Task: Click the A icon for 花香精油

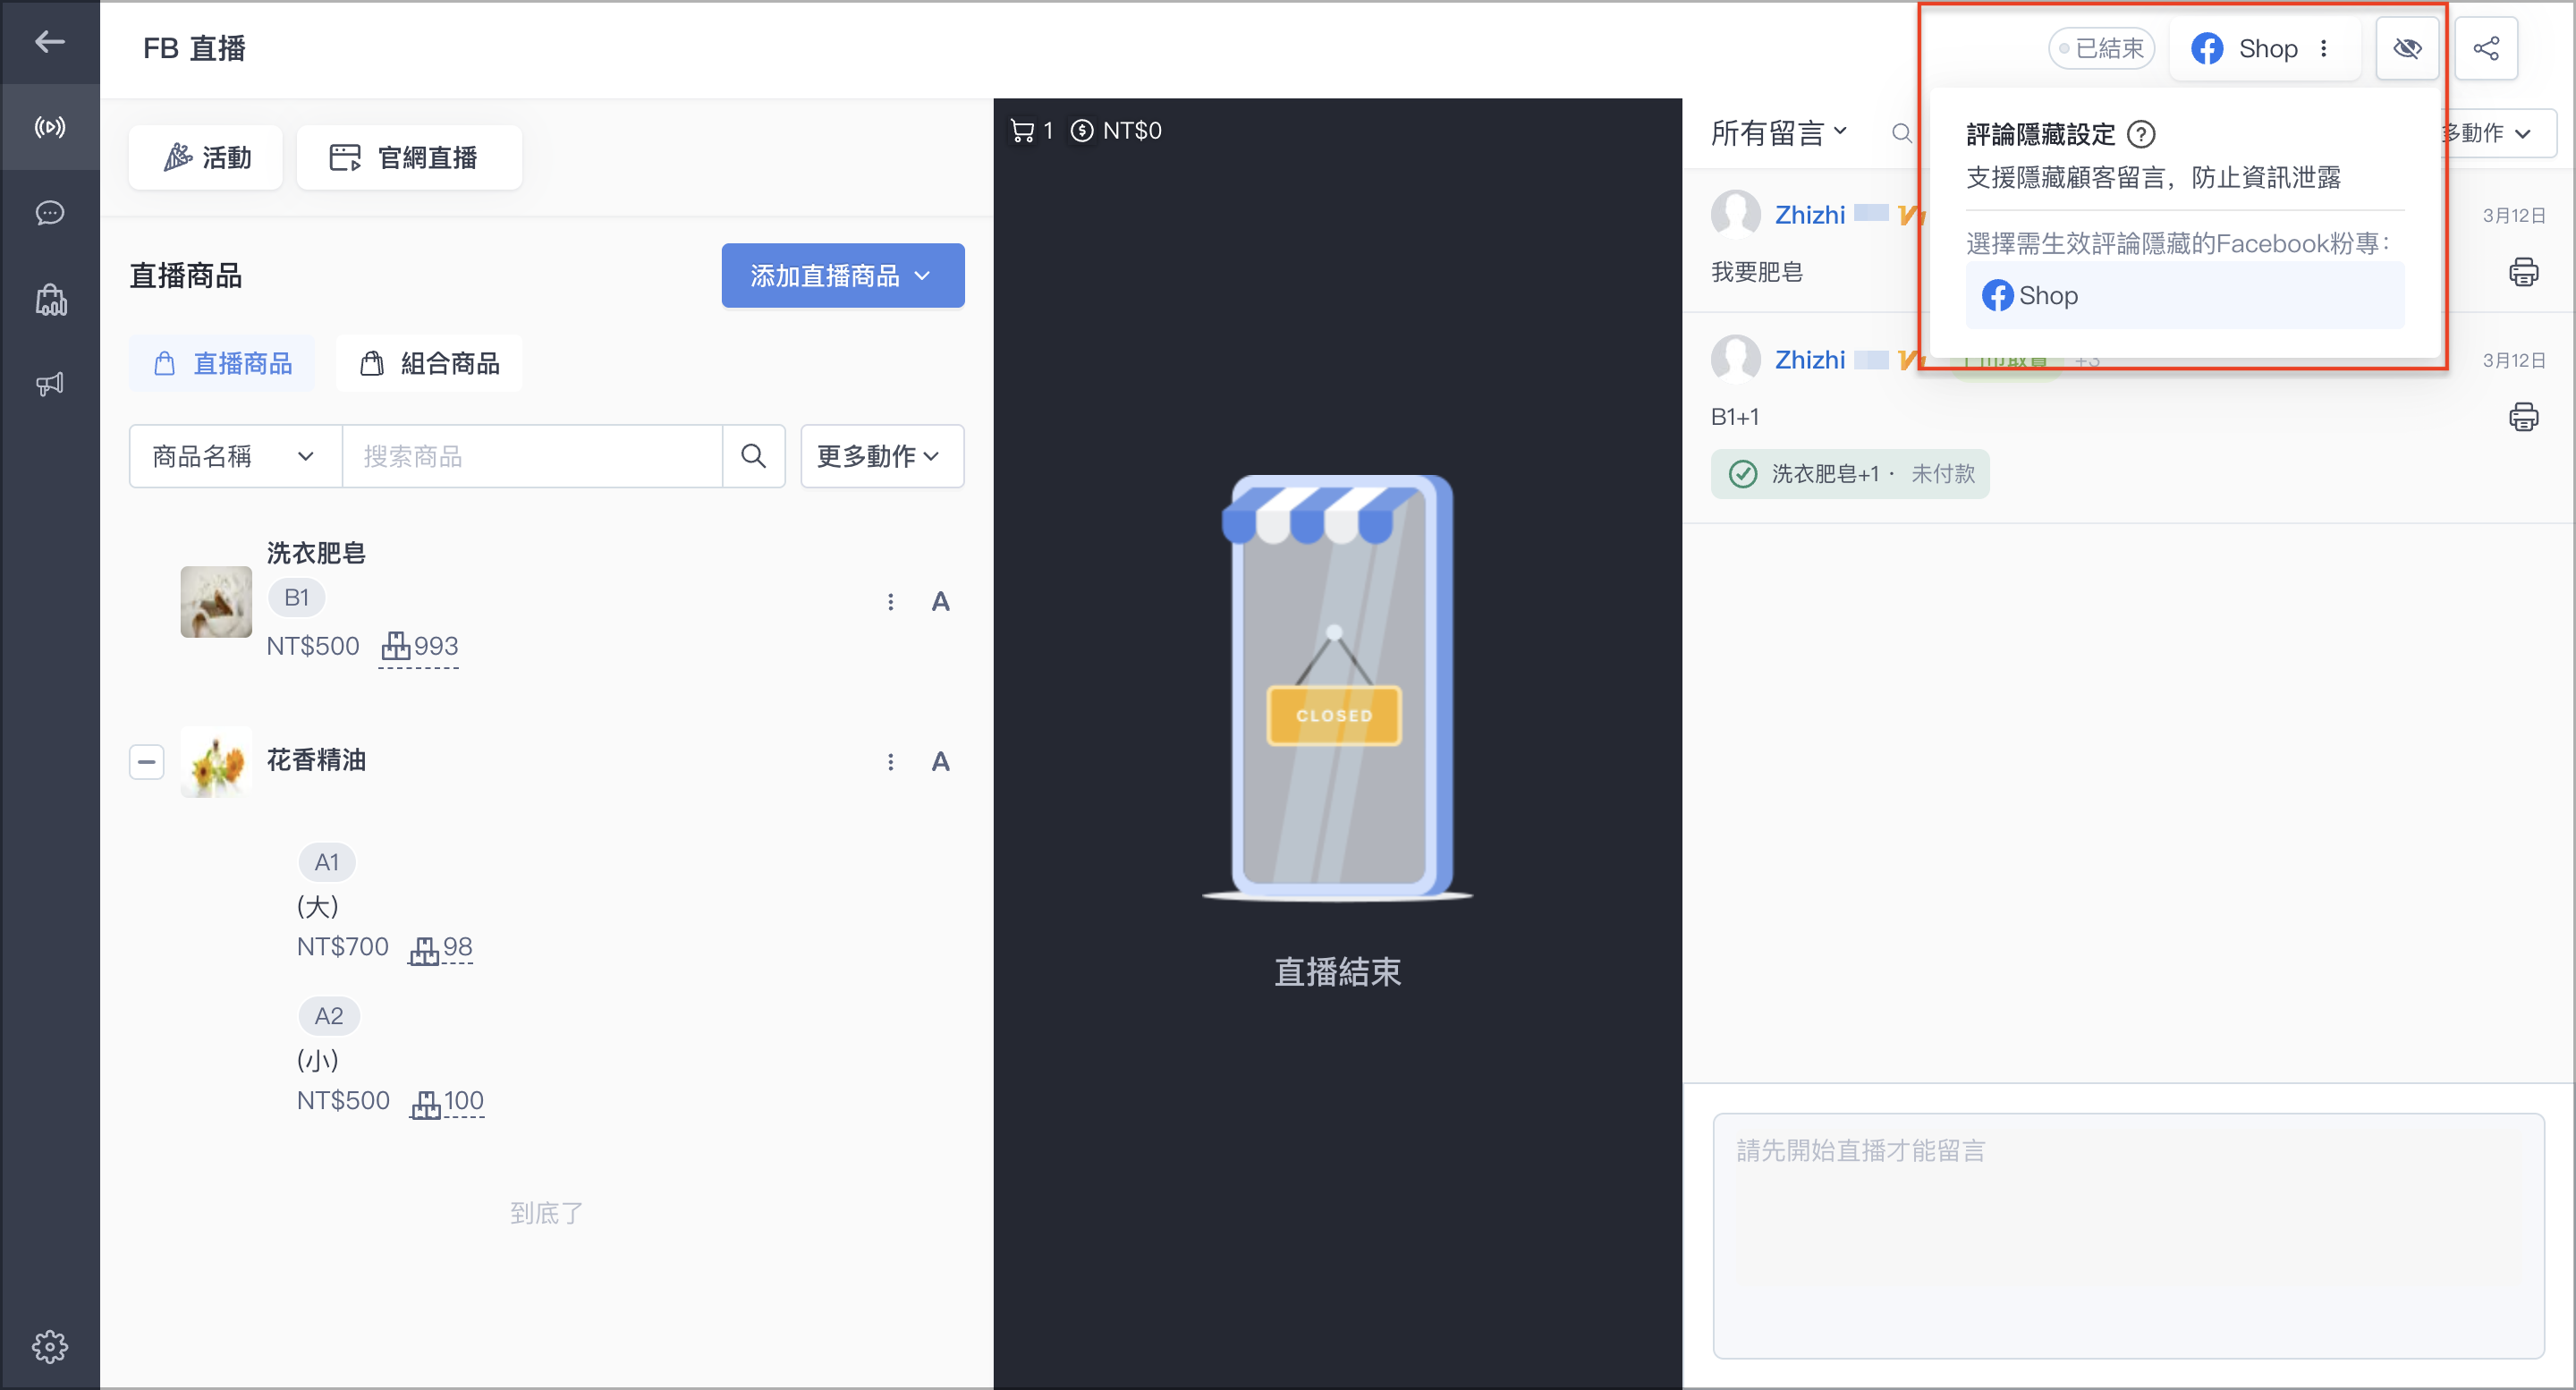Action: pos(940,762)
